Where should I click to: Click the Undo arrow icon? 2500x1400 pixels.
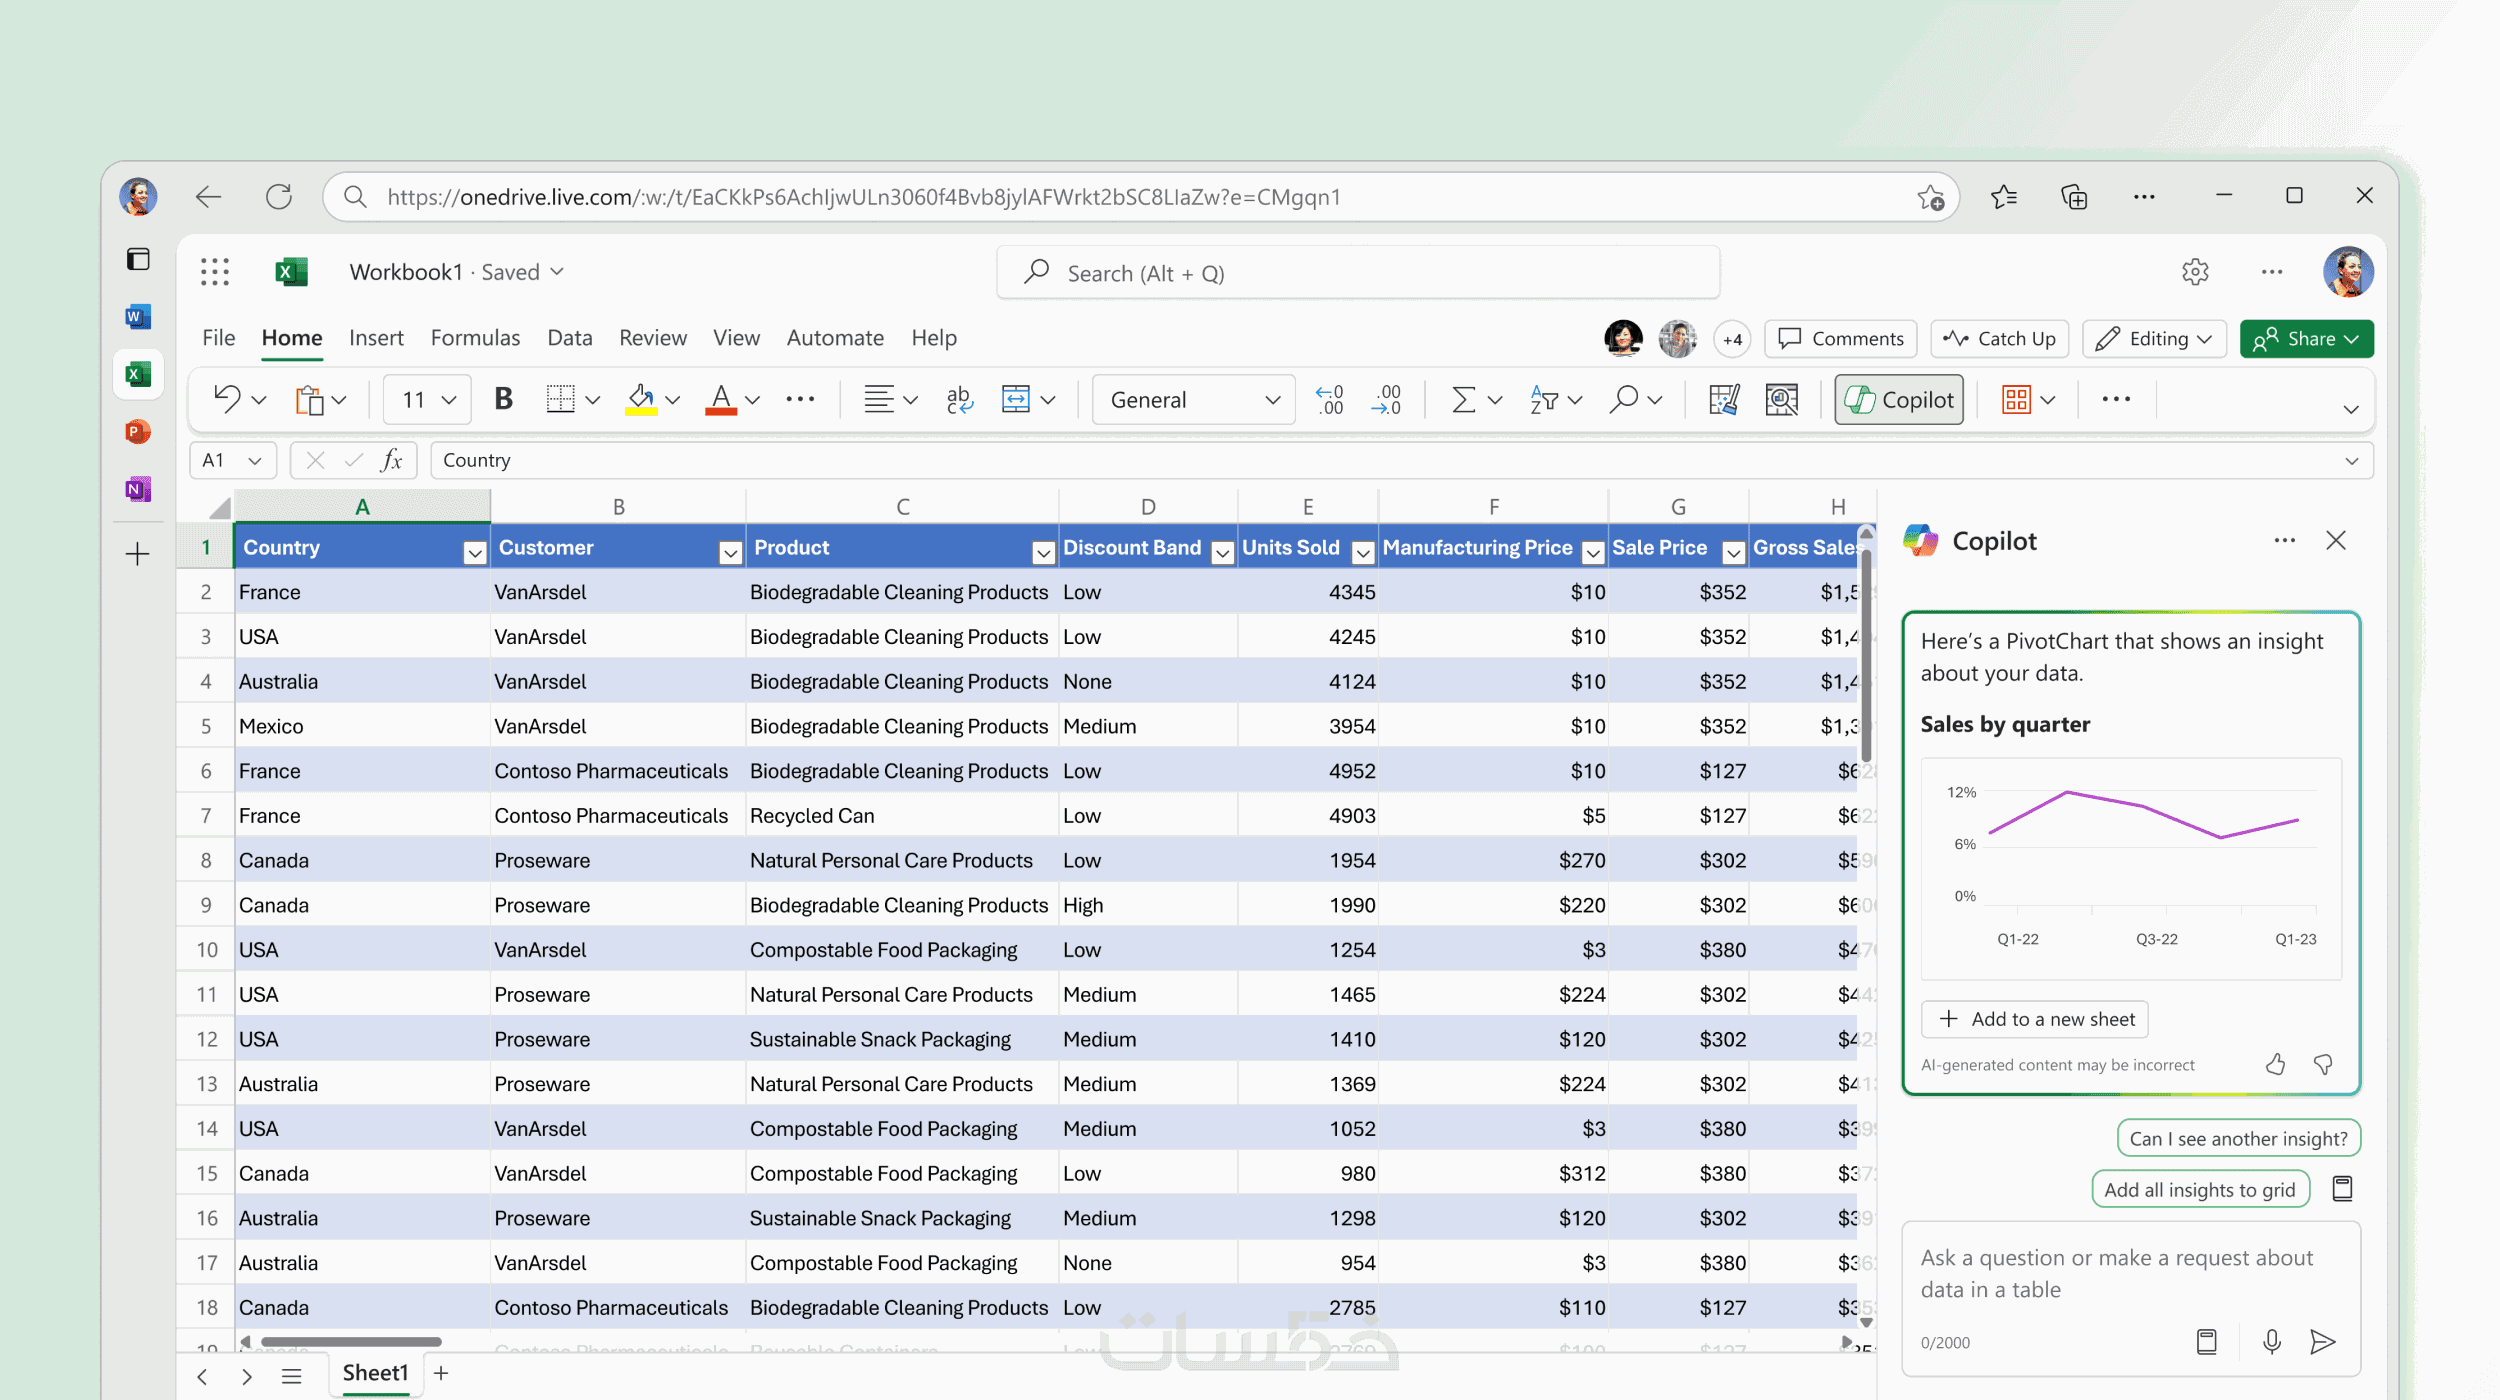tap(227, 399)
